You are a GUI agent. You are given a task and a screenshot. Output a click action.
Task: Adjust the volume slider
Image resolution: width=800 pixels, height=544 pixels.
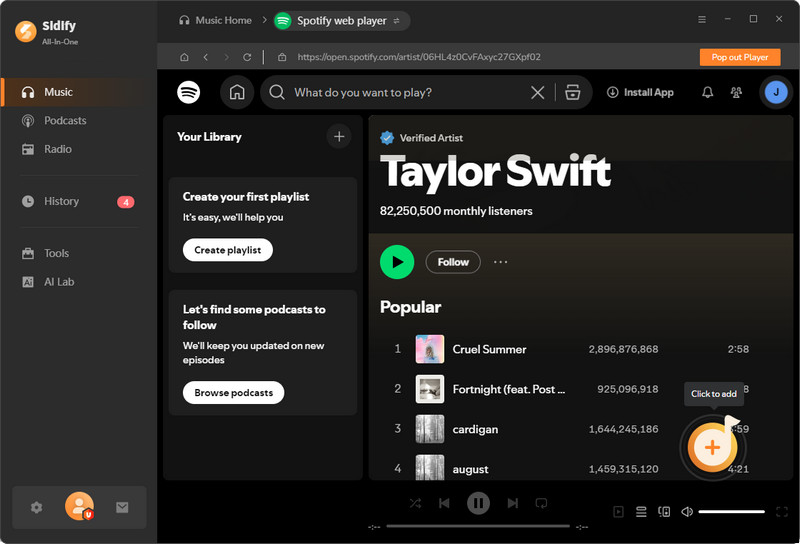pyautogui.click(x=732, y=511)
